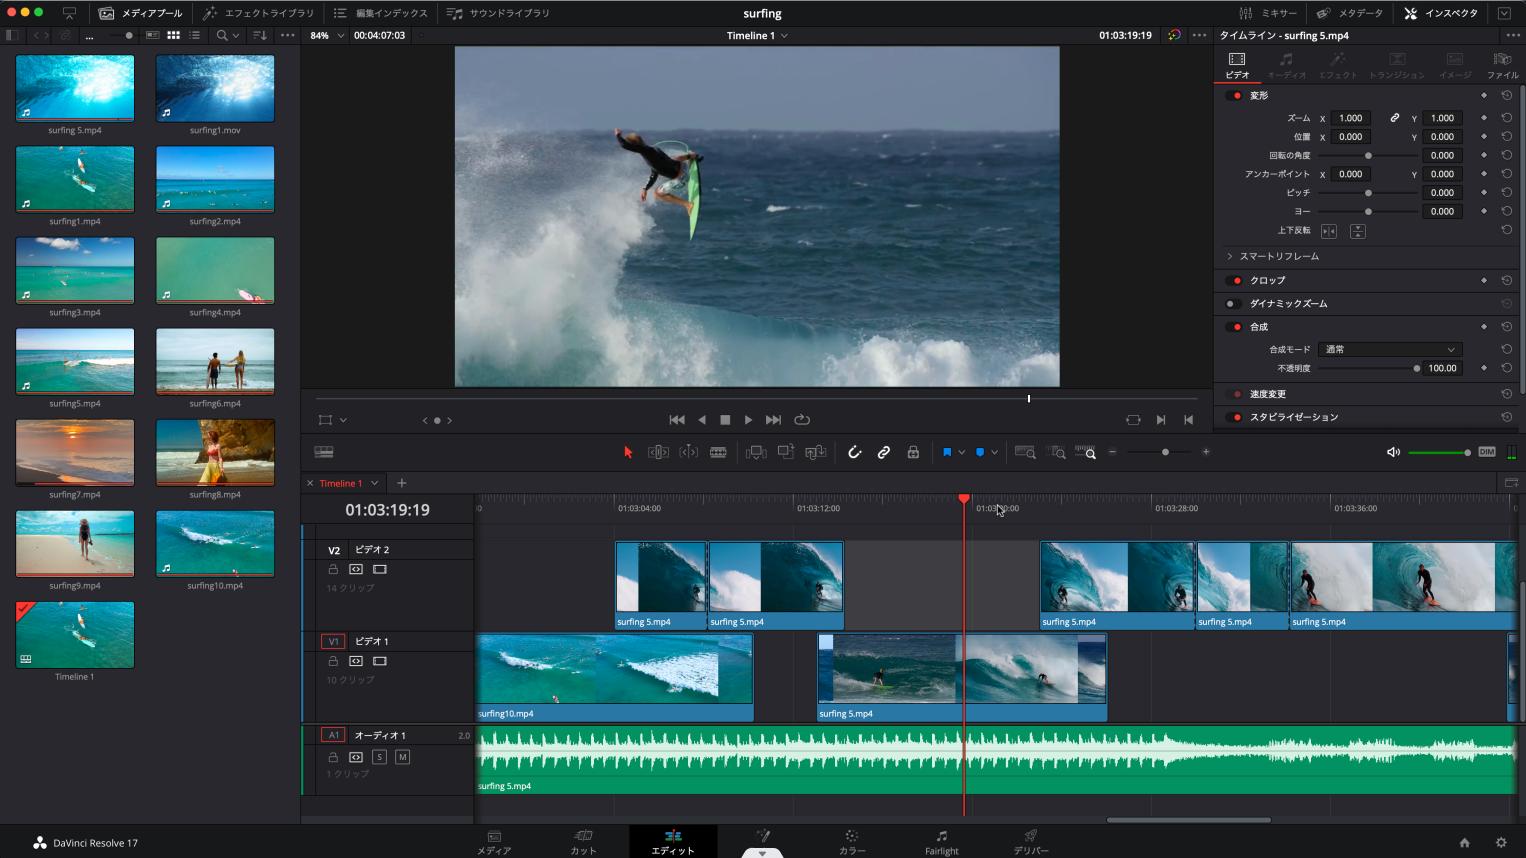
Task: Activate the trim edit mode tool
Action: [x=658, y=452]
